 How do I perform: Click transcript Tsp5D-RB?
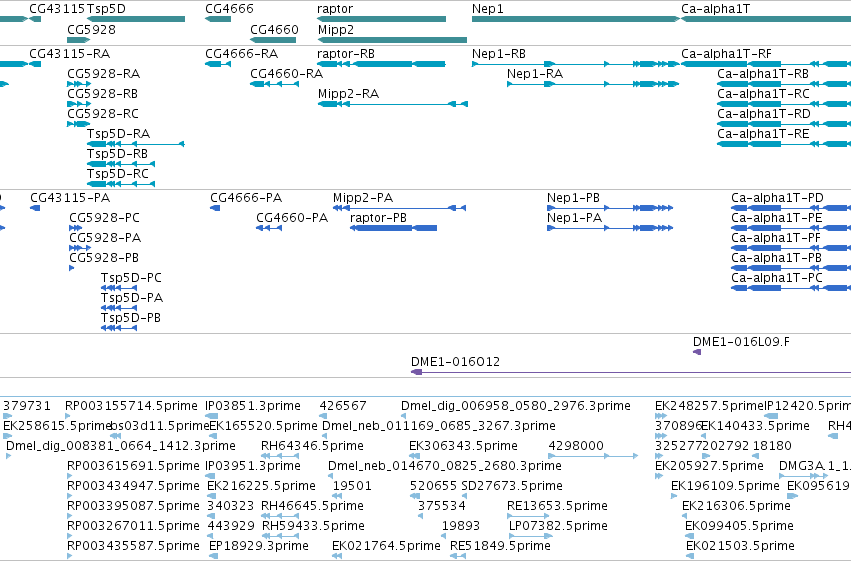coord(117,154)
